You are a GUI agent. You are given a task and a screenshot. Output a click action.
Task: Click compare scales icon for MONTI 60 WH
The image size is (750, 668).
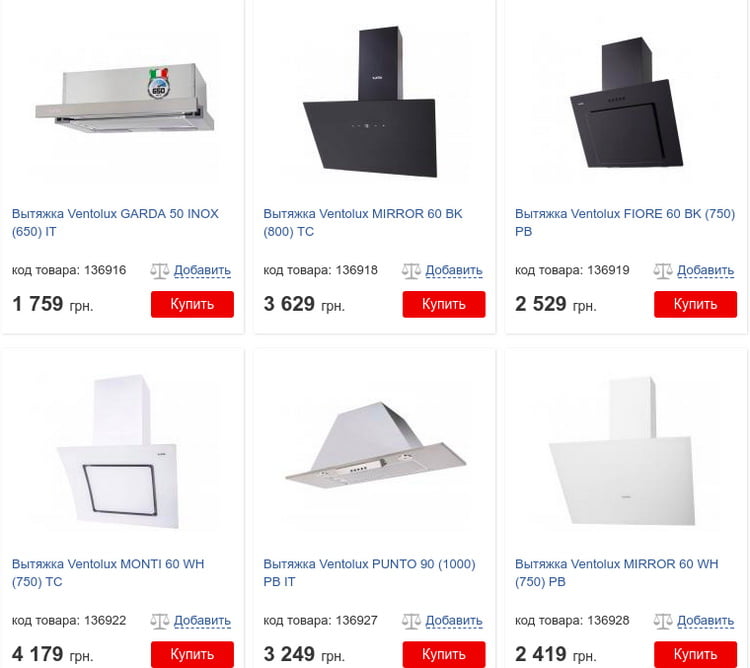160,621
